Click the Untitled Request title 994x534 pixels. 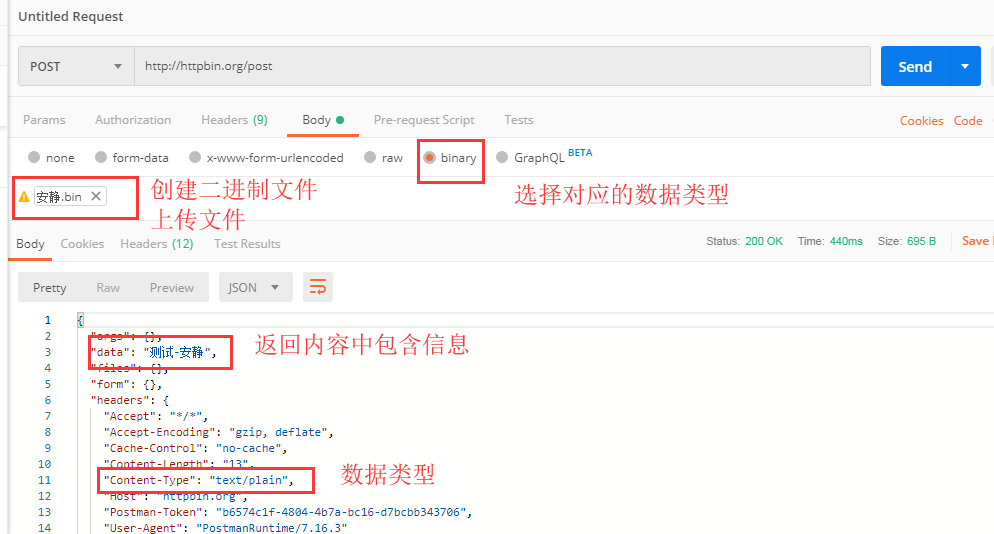[70, 16]
